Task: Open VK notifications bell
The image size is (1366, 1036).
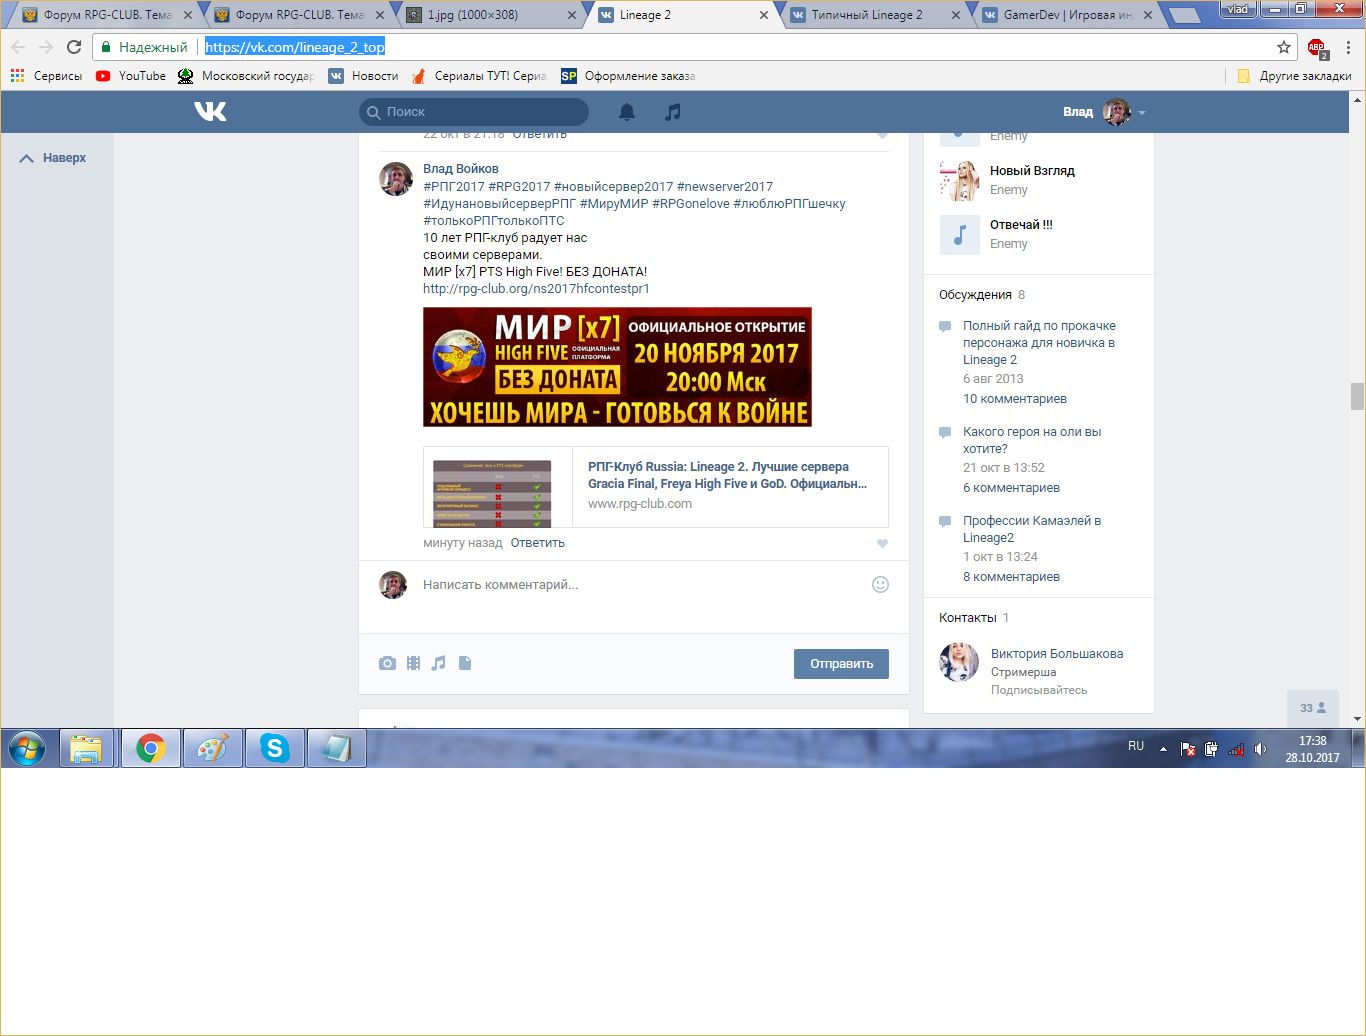Action: (x=627, y=112)
